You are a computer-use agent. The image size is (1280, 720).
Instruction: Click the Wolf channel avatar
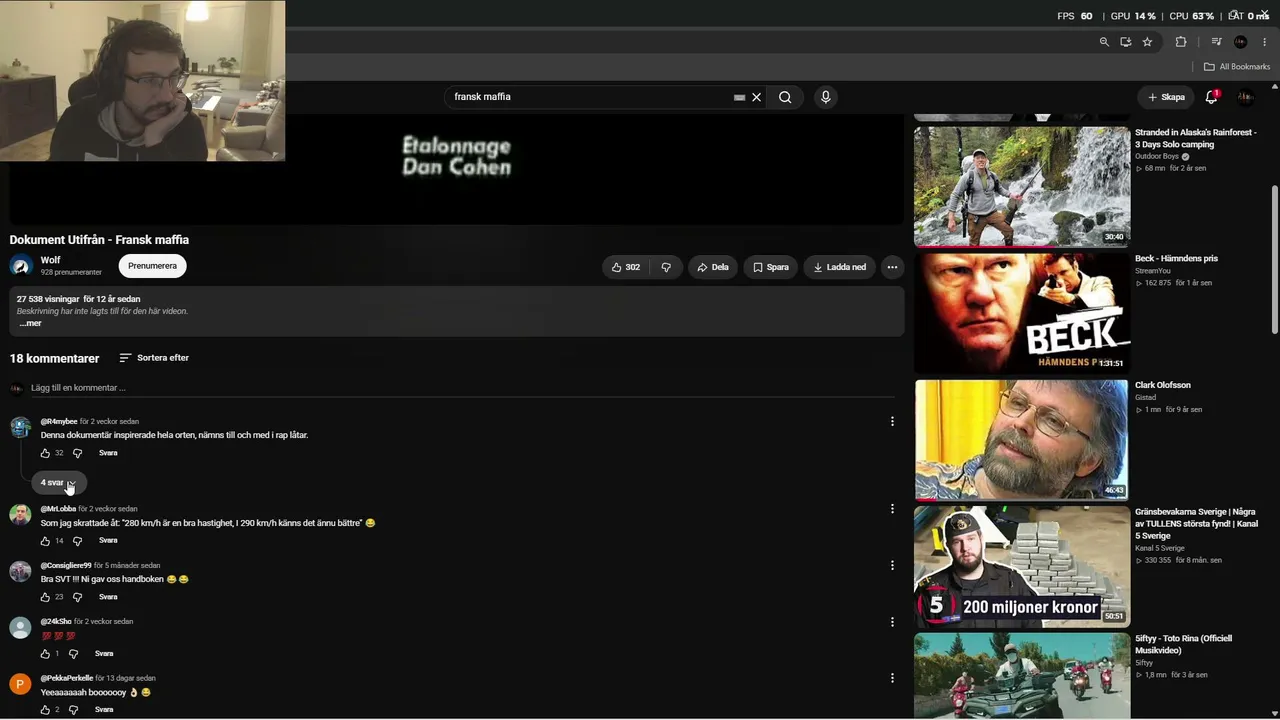click(x=21, y=265)
